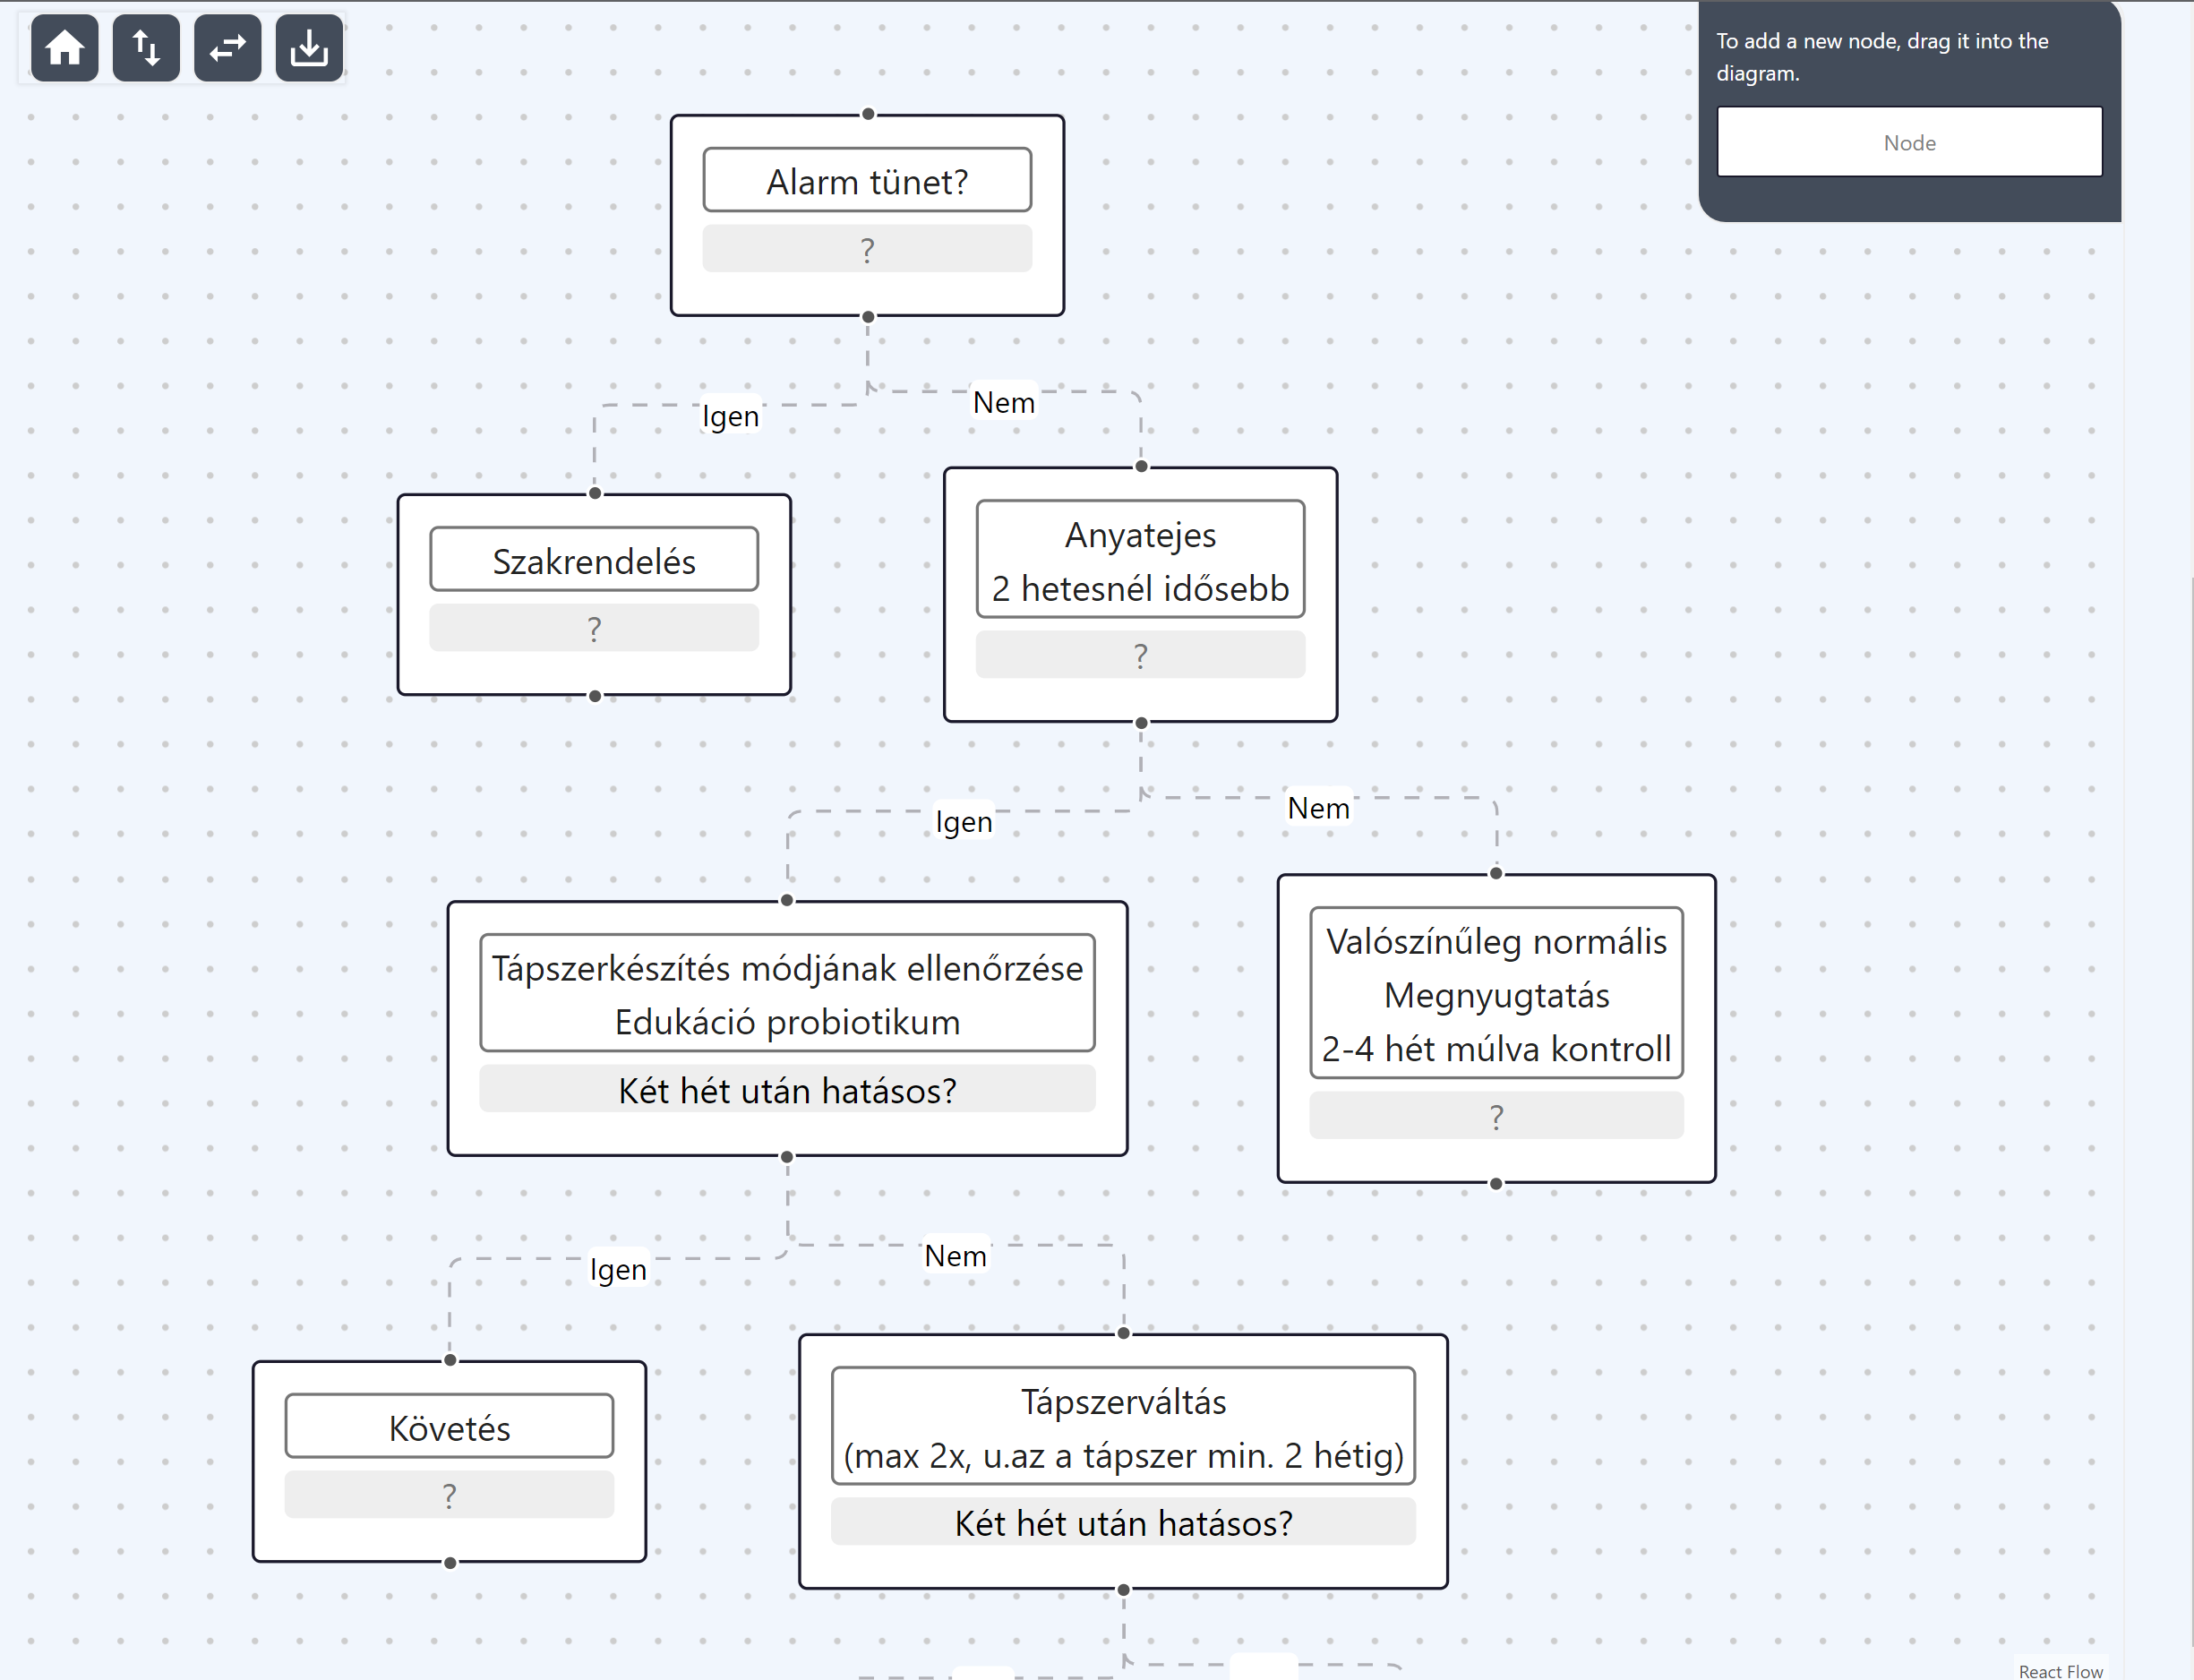Click the bottom handle of the 'Követés' node
The image size is (2194, 1680).
point(450,1563)
